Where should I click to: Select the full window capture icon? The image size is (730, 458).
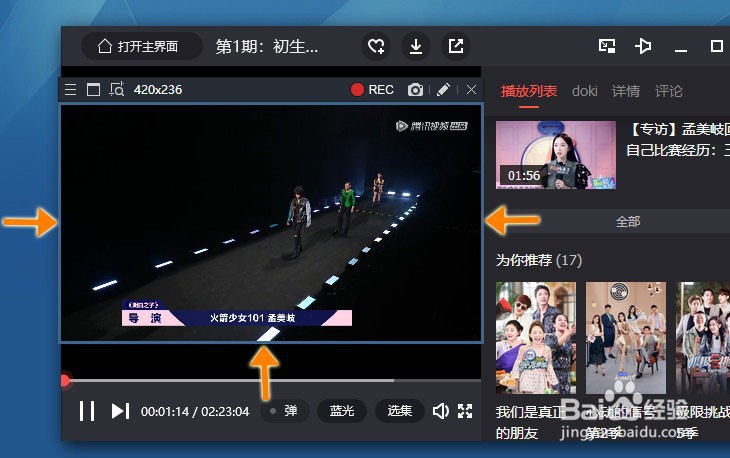click(93, 89)
